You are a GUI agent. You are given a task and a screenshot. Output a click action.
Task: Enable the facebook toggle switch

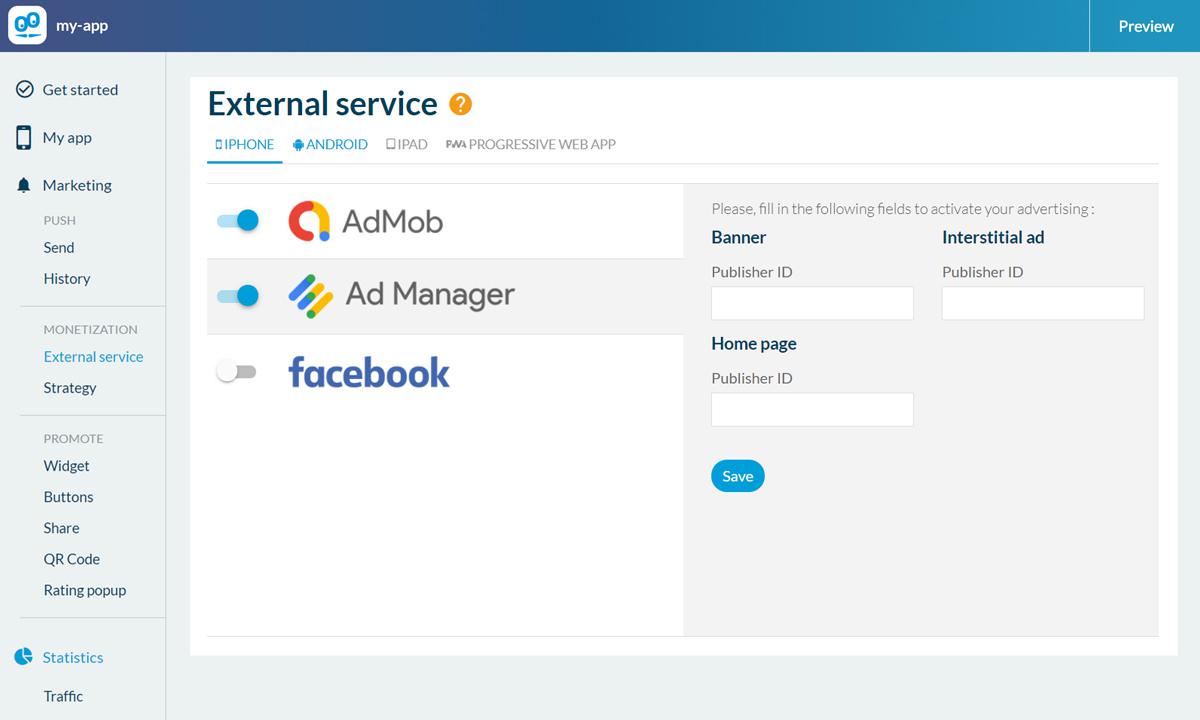click(x=237, y=372)
